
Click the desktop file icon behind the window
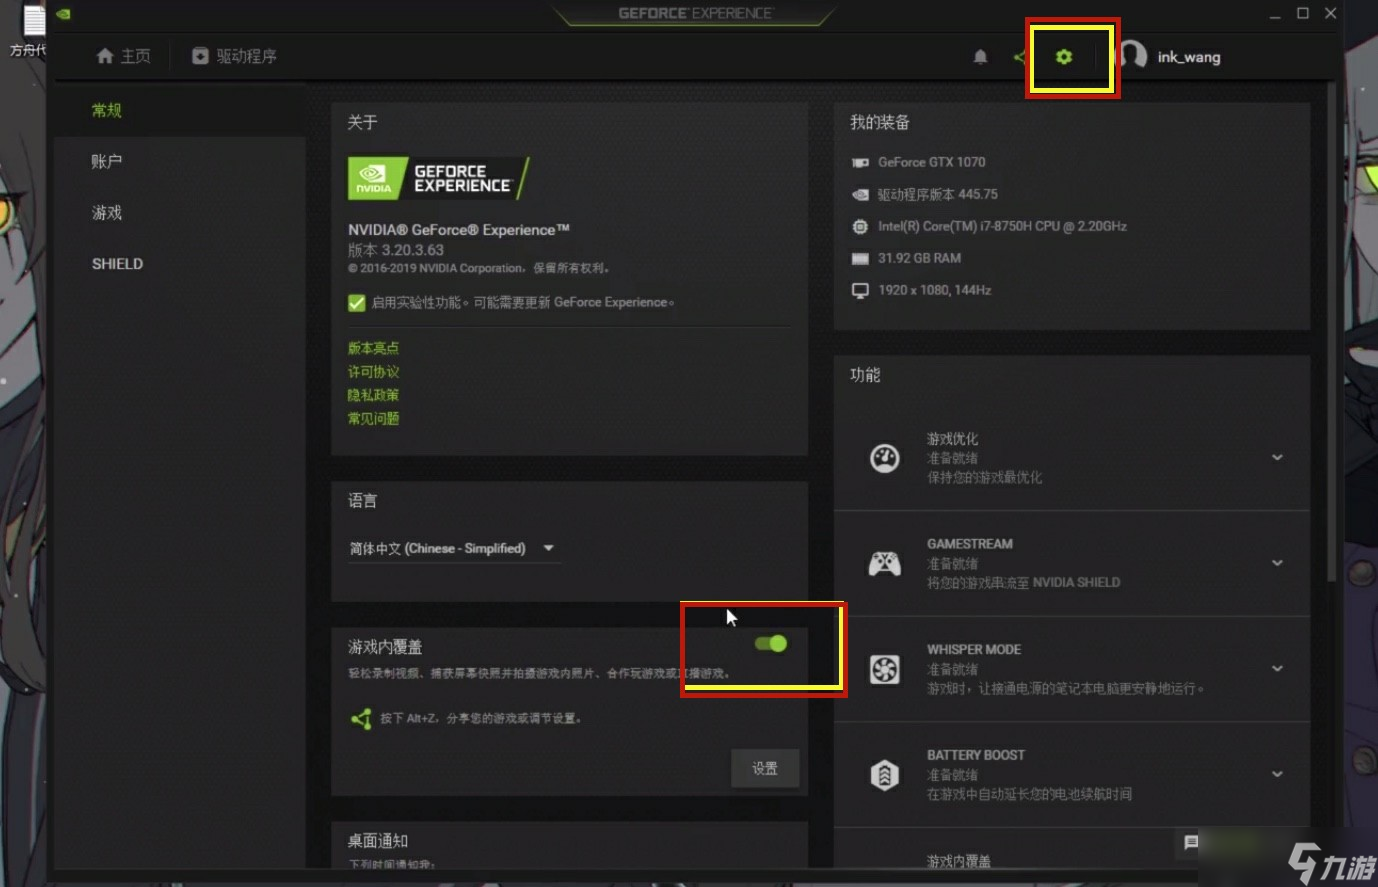click(x=32, y=20)
